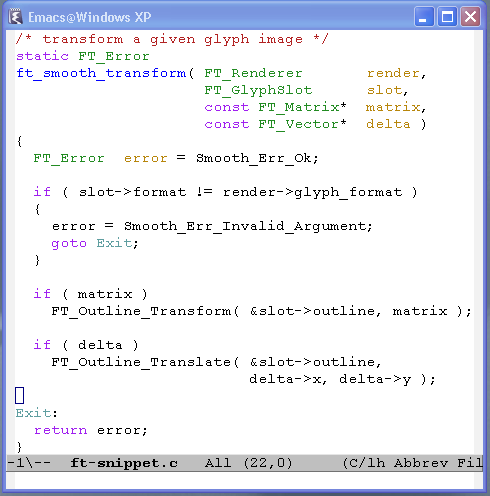Viewport: 490px width, 496px height.
Task: Click the 'FT_Renderer' type name
Action: point(253,73)
